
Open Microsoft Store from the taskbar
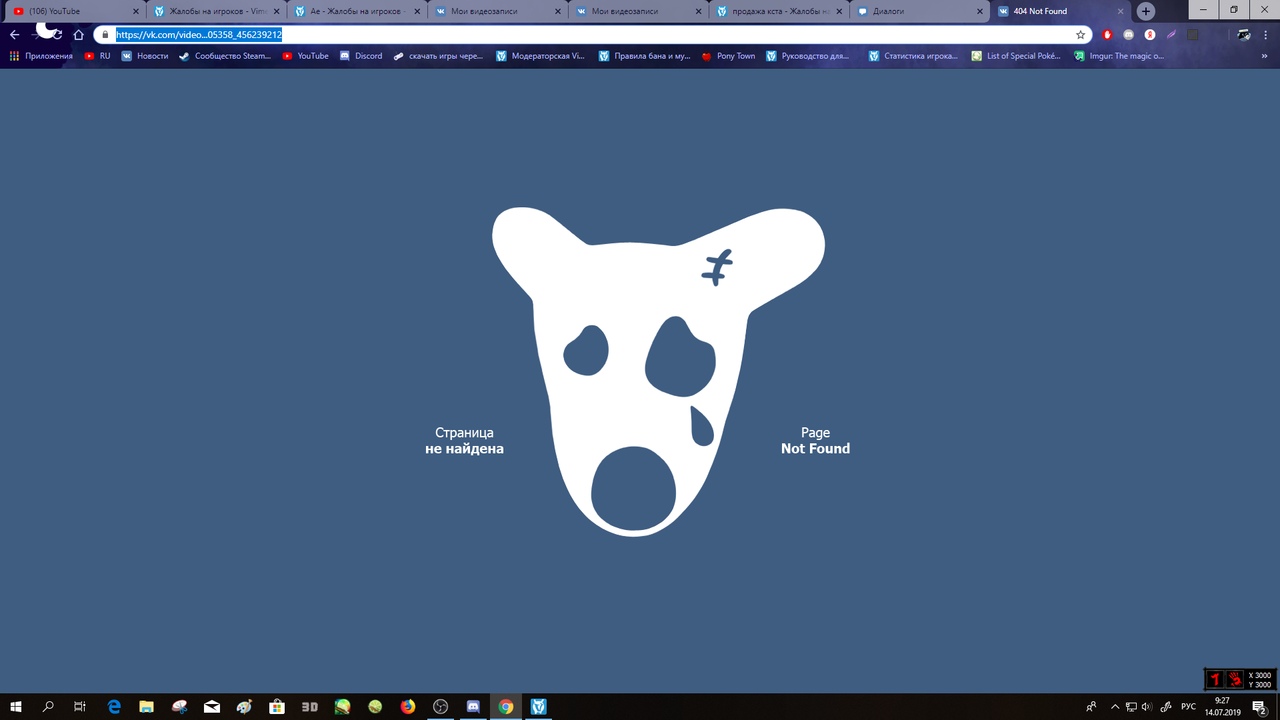[x=277, y=707]
